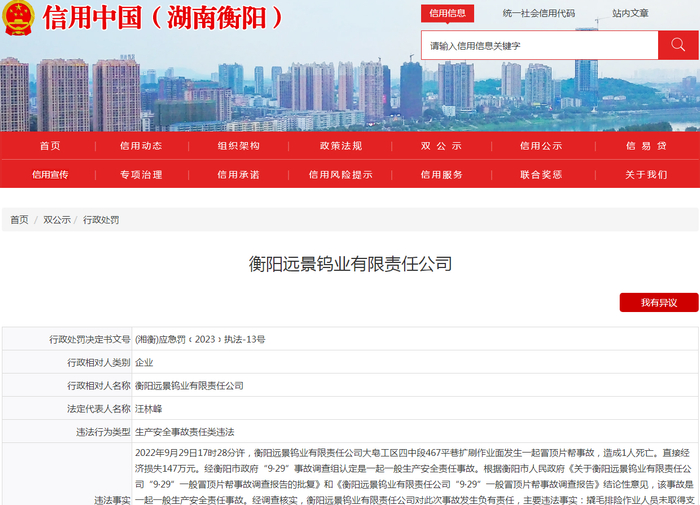
Task: Open the 信用动态 navigation item
Action: click(x=141, y=146)
